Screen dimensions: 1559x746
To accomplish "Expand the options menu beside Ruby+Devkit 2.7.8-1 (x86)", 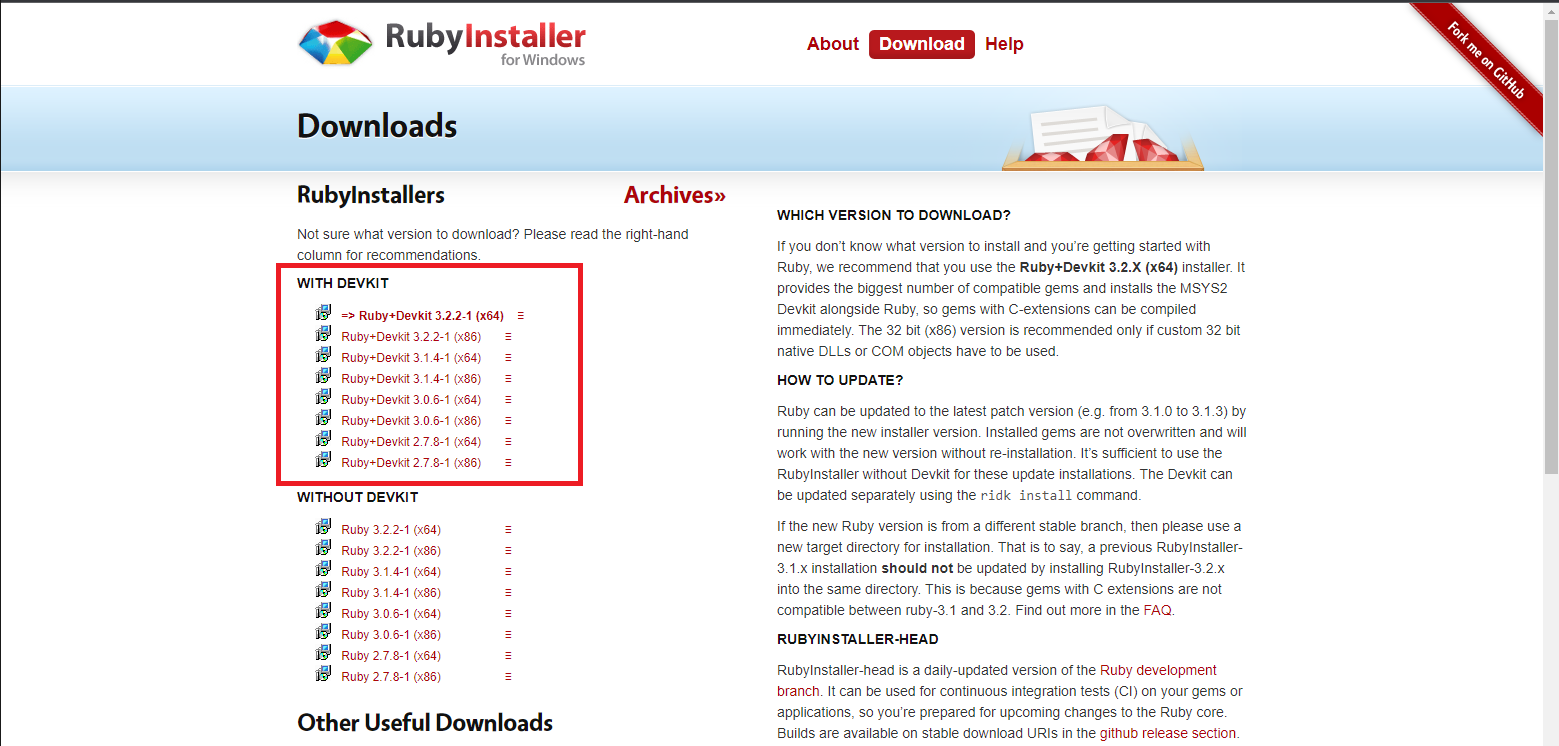I will coord(508,461).
